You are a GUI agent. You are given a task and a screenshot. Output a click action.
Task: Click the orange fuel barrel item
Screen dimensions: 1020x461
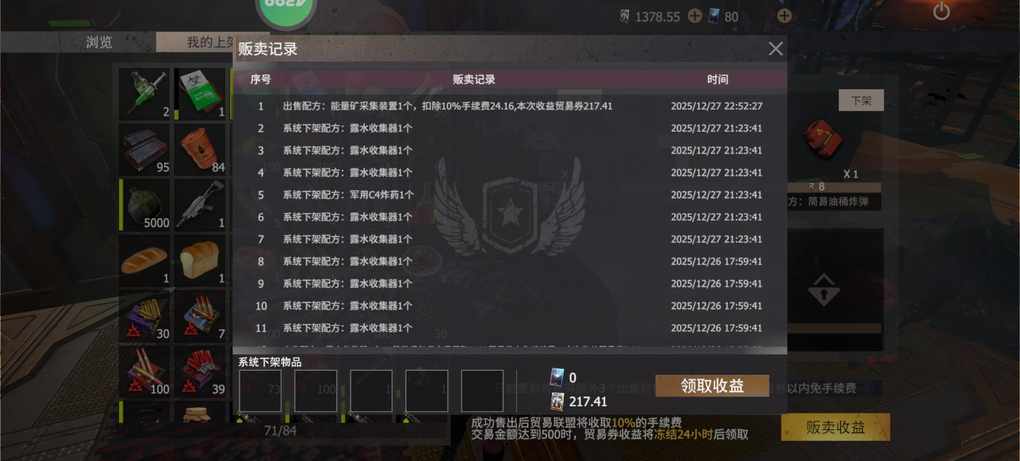[200, 149]
